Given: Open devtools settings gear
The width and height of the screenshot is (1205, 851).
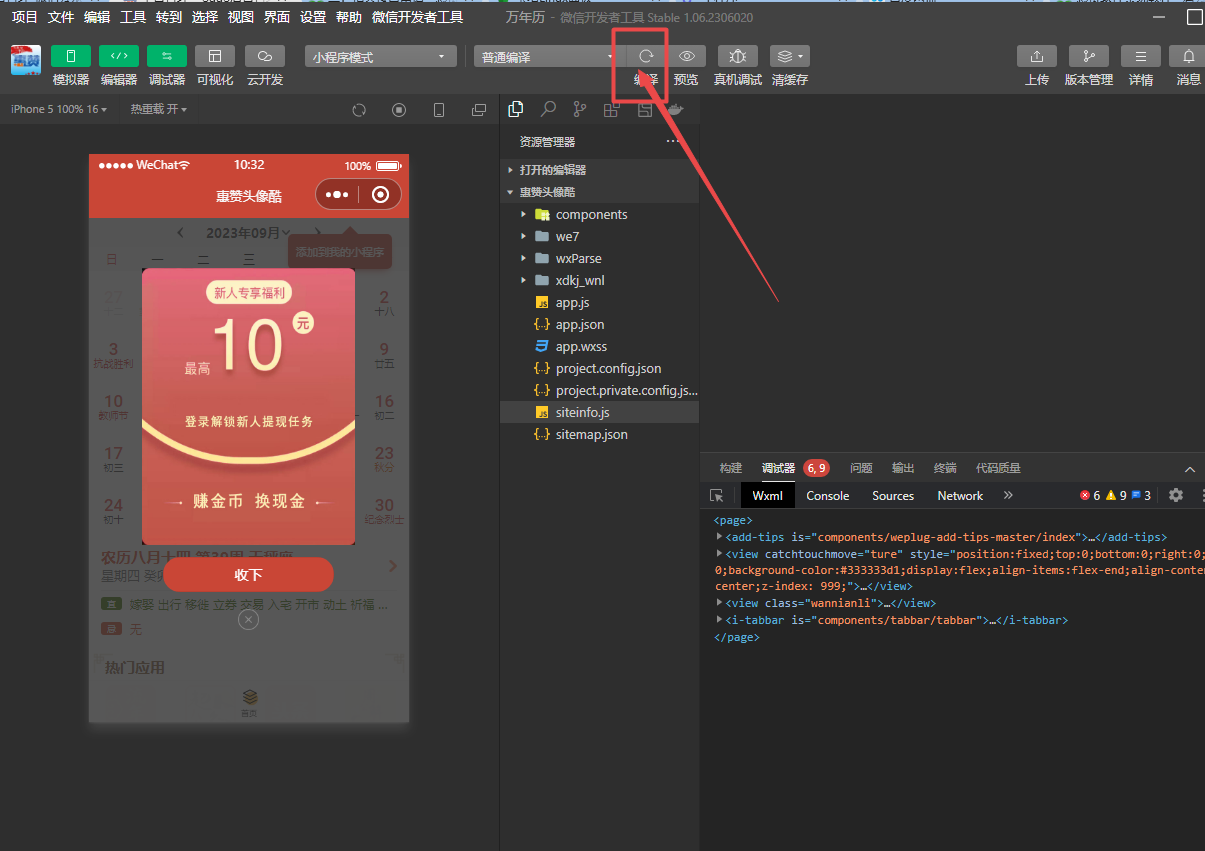Looking at the screenshot, I should 1176,495.
